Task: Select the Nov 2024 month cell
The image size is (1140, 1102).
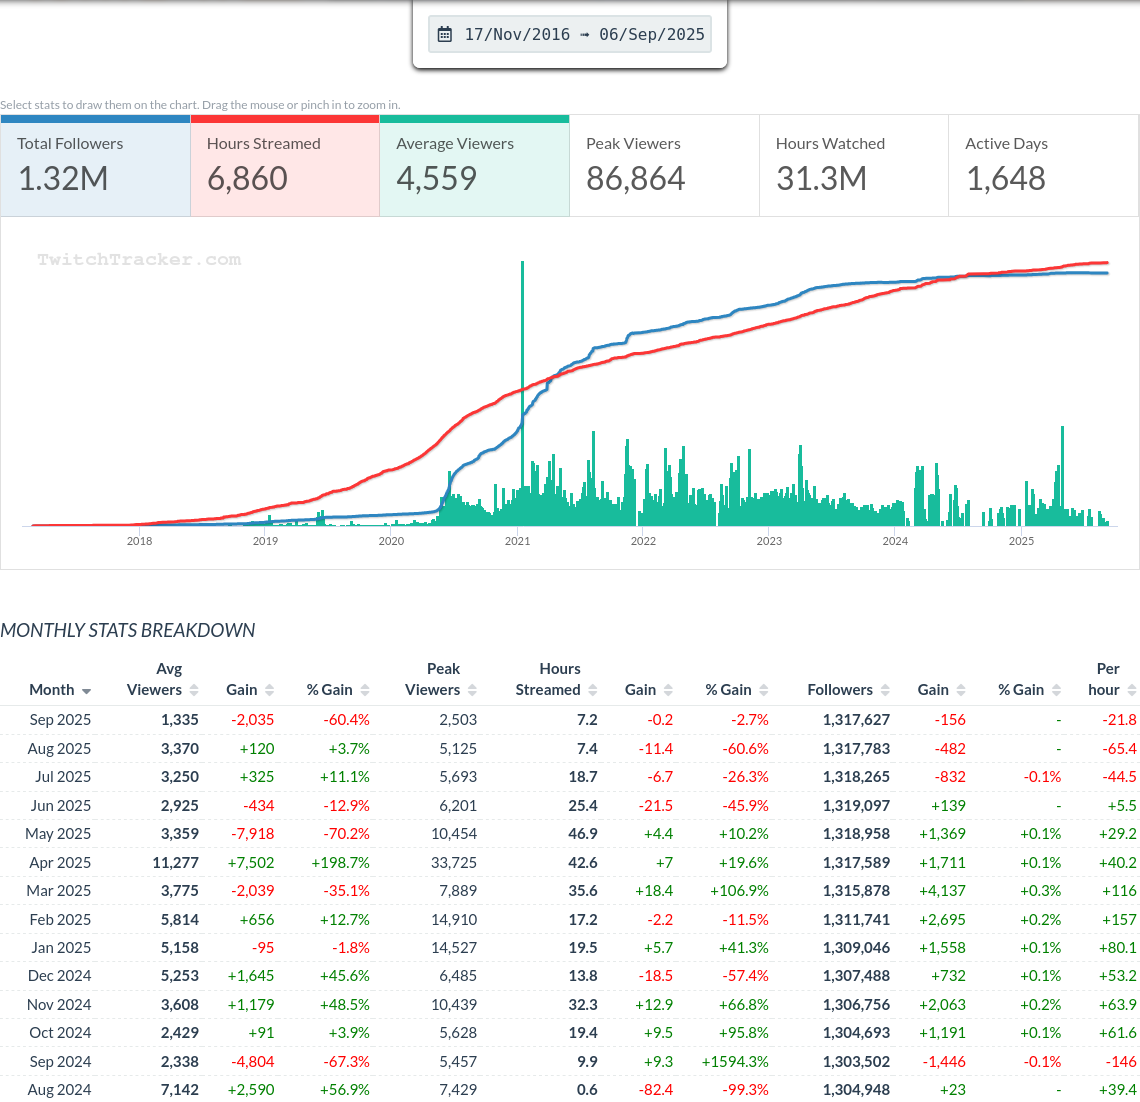Action: point(59,1005)
